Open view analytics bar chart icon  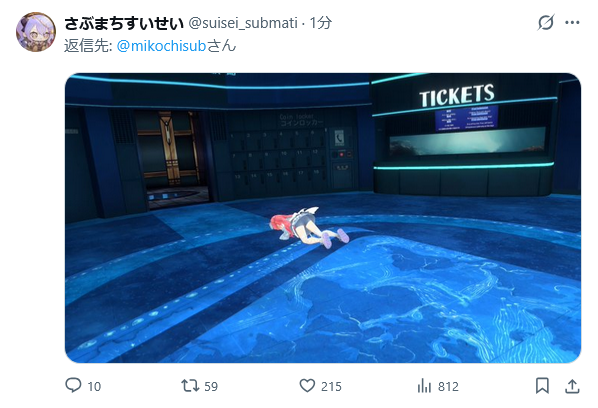(424, 386)
